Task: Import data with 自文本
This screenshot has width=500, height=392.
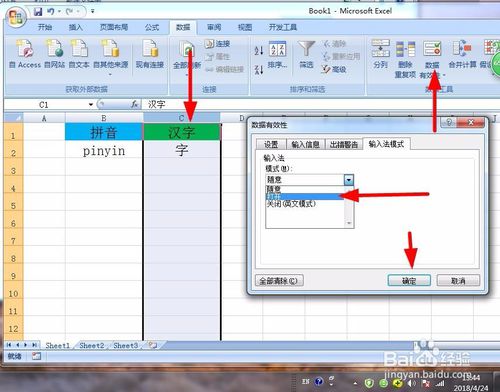Action: click(79, 53)
